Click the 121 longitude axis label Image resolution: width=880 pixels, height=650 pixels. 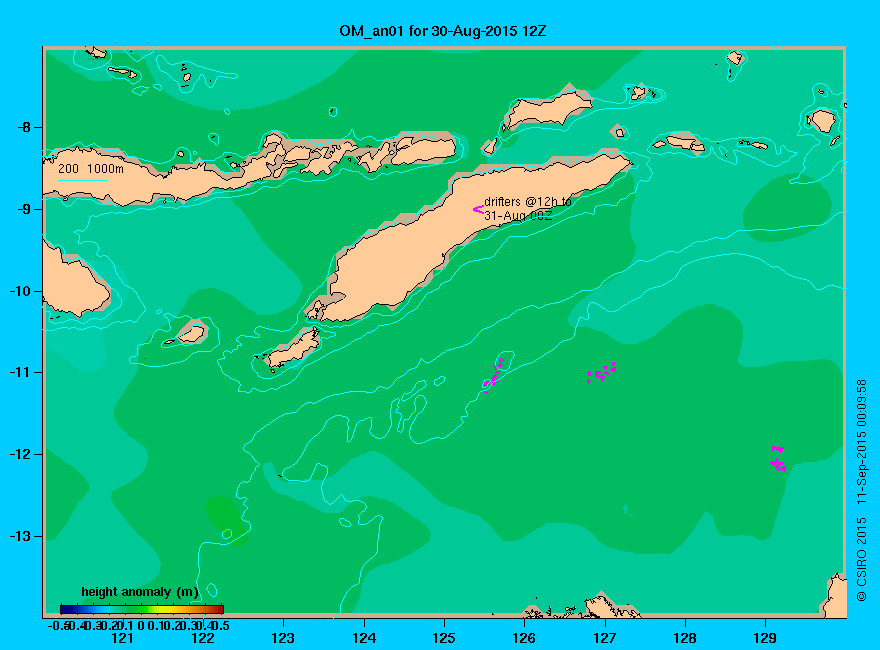(x=122, y=638)
